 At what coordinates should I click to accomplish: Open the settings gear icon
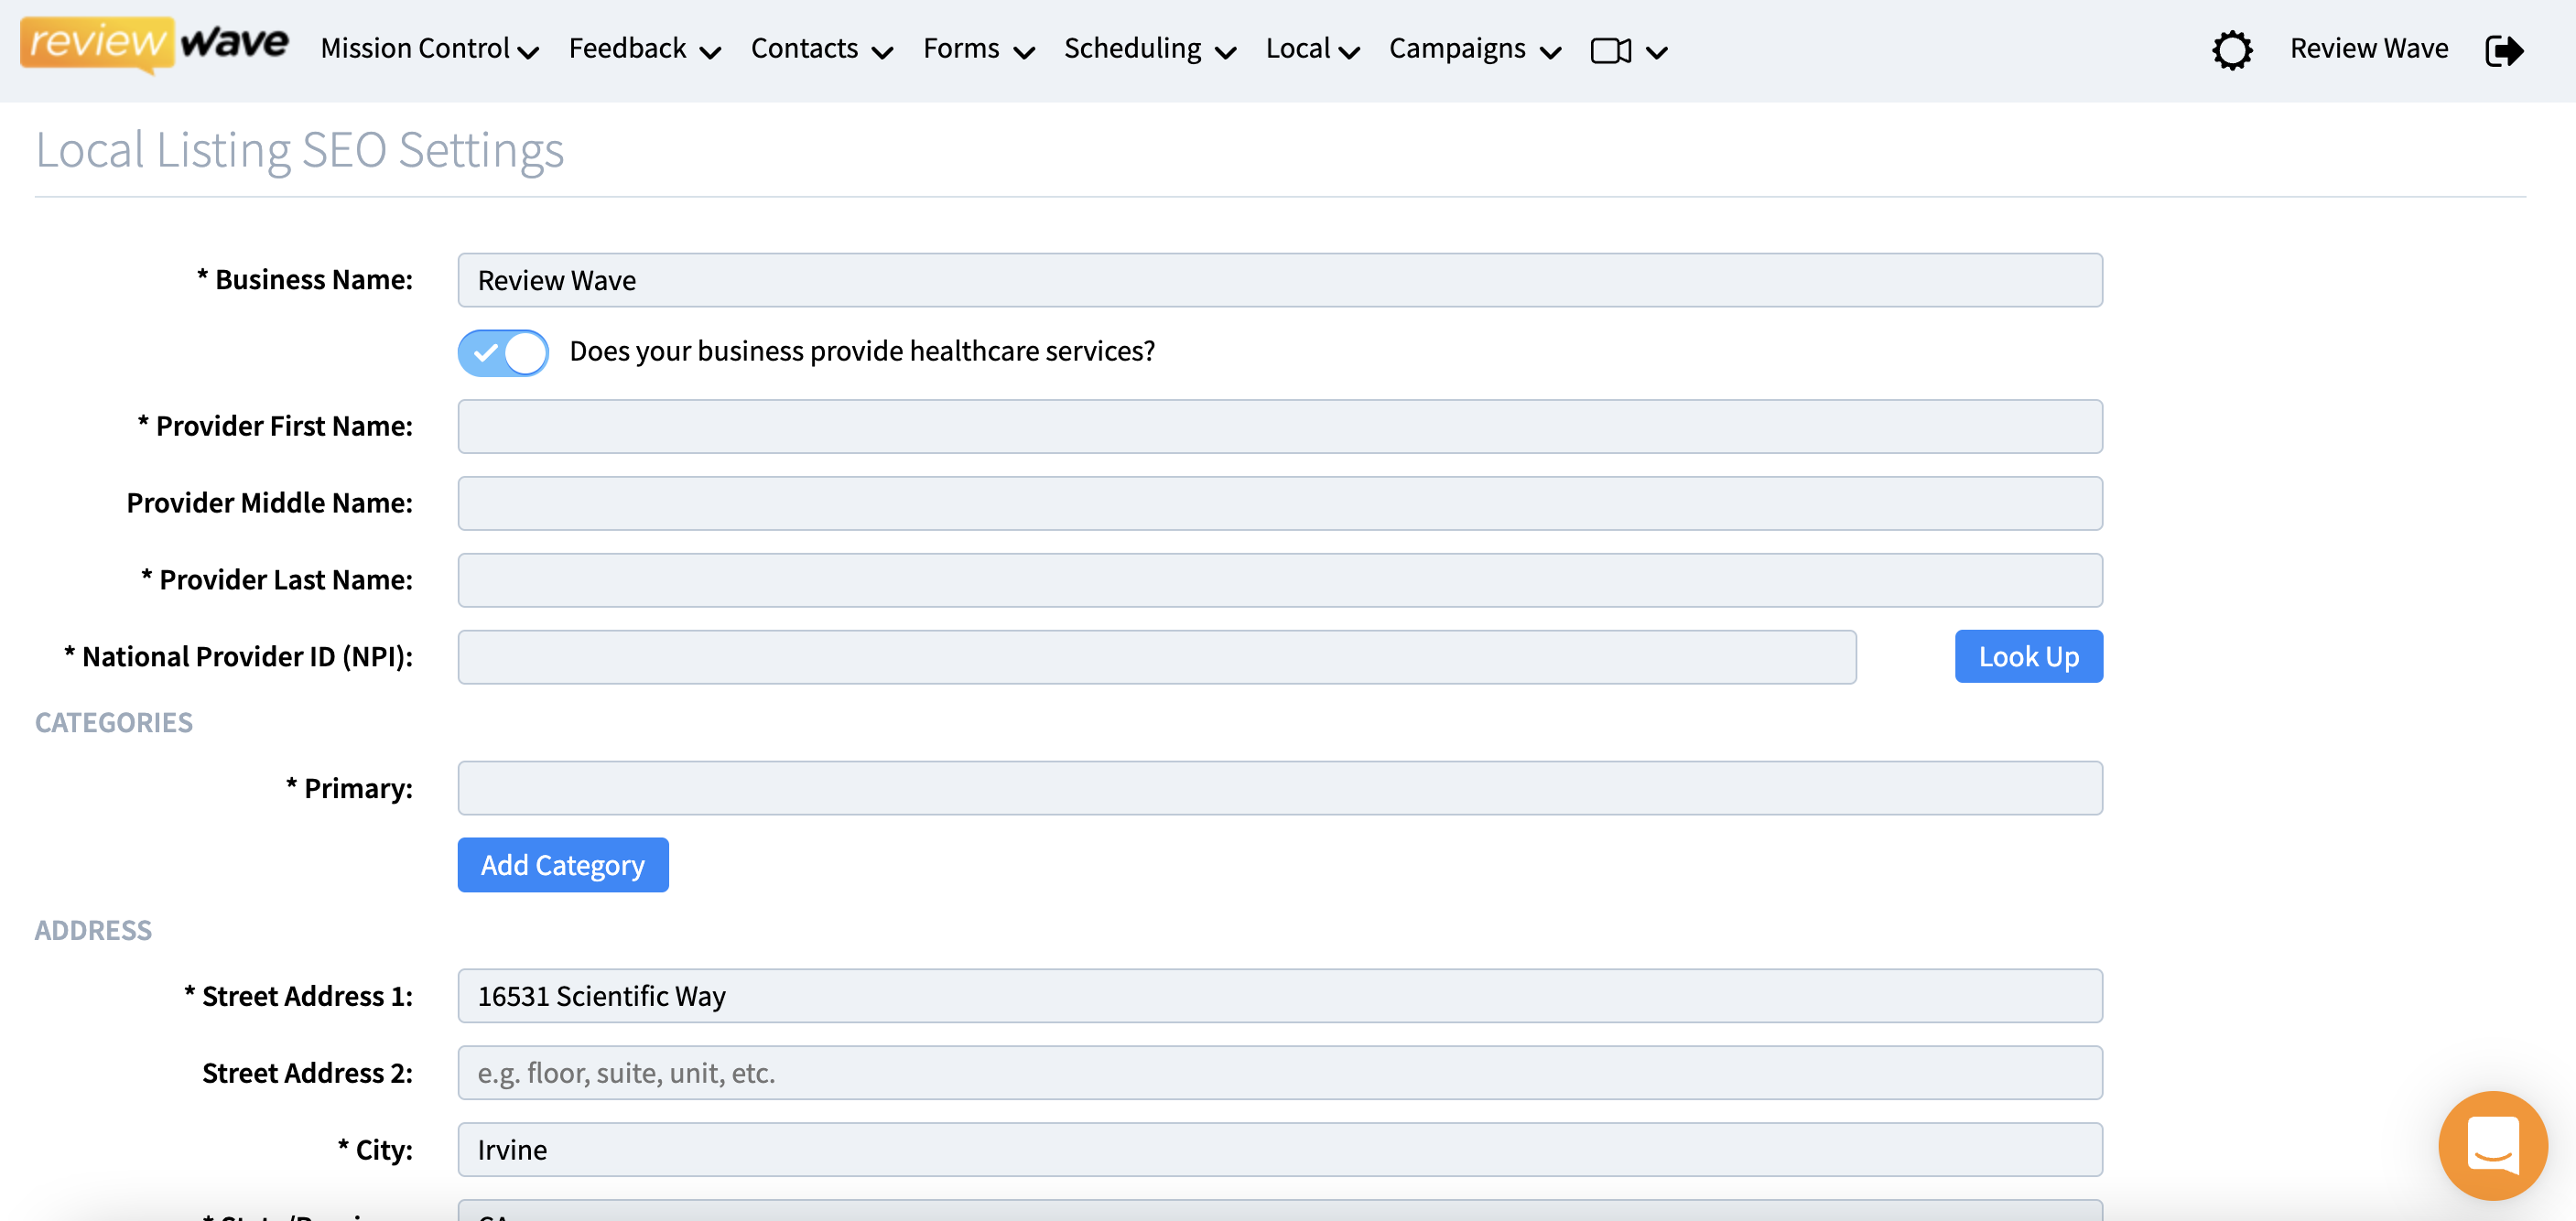2231,50
